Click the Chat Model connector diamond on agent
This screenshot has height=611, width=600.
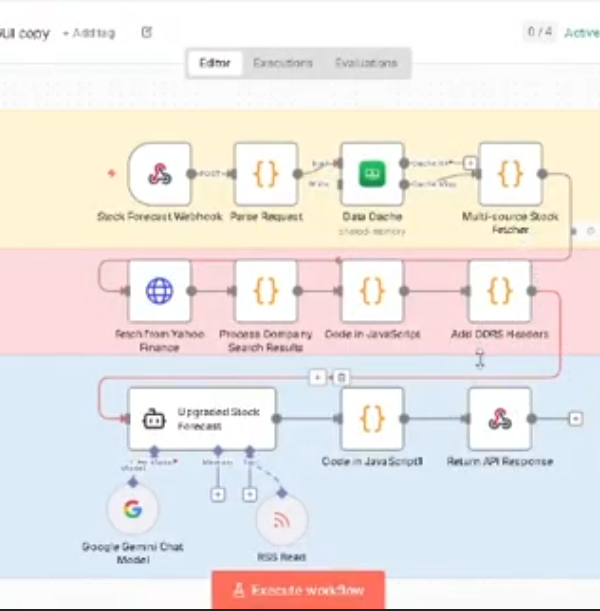(154, 451)
